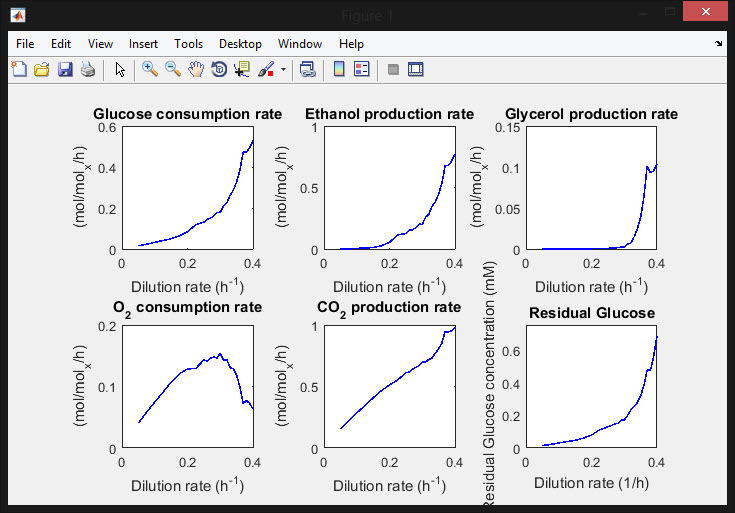Insert a Legend using toolbar icon
The width and height of the screenshot is (735, 513).
[x=361, y=69]
